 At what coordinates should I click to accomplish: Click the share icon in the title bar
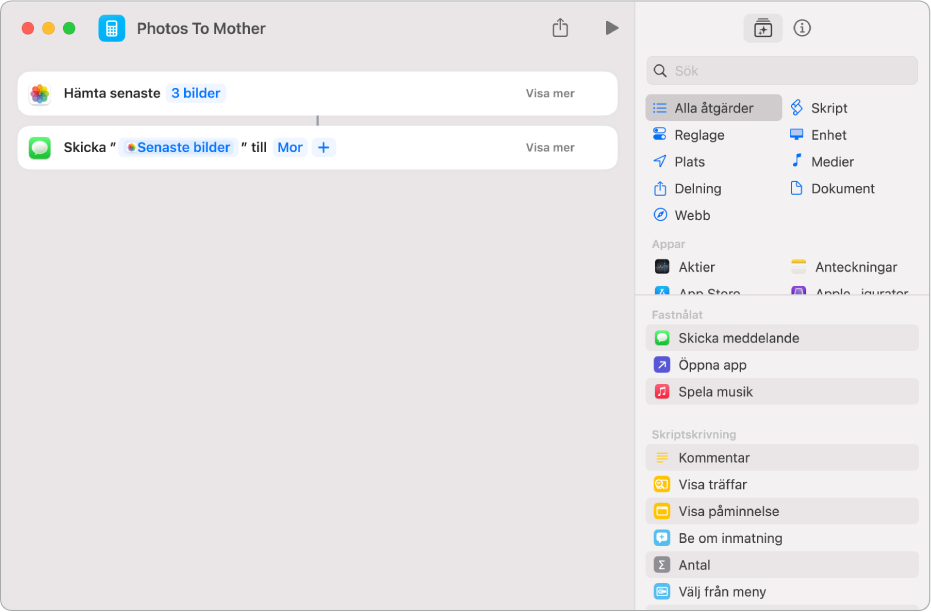point(560,27)
